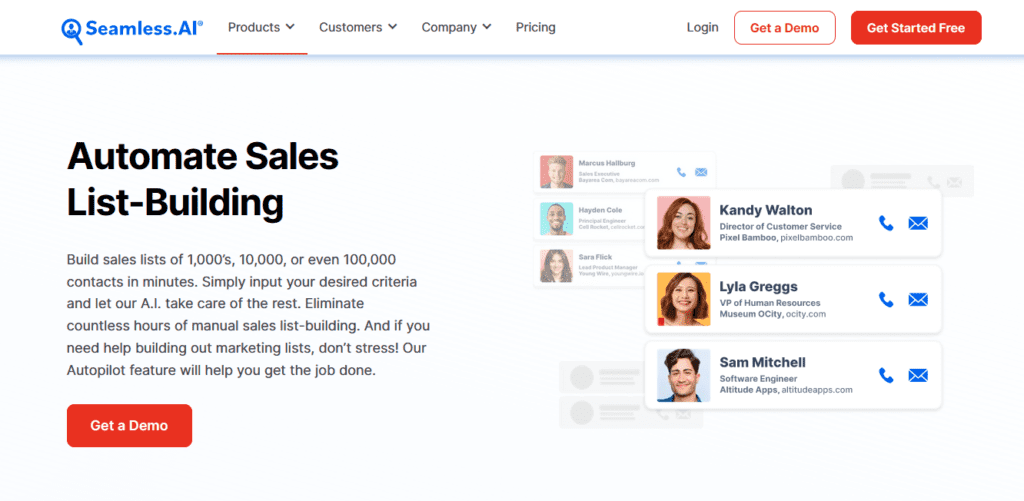Click phone icon for Lyla Greggs

[x=885, y=299]
